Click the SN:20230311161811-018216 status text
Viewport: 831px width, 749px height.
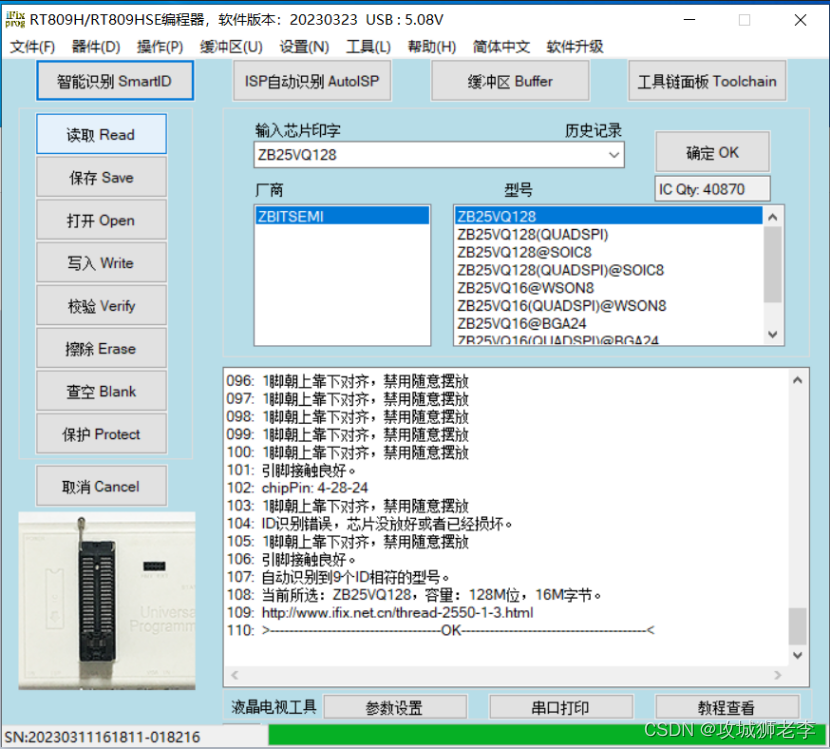click(102, 737)
